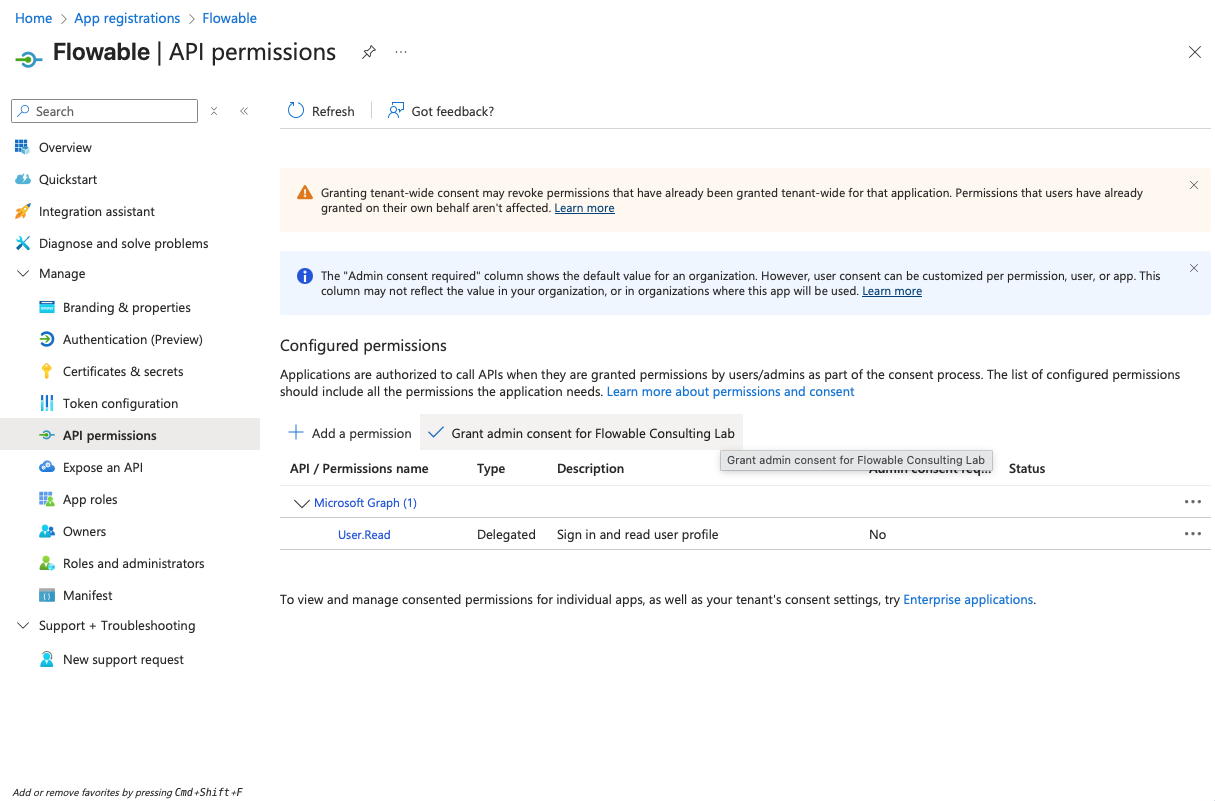The height and width of the screenshot is (801, 1215).
Task: Open the Quickstart cloud icon
Action: click(x=23, y=179)
